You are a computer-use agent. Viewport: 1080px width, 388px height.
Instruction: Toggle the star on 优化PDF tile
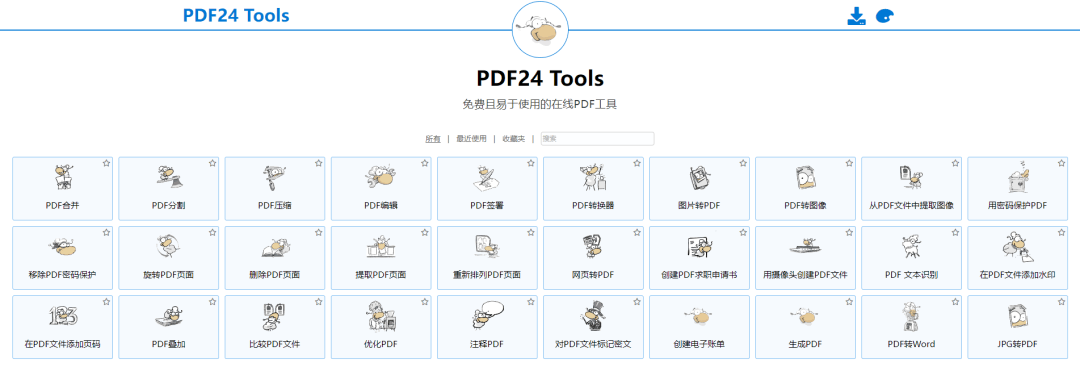(425, 302)
